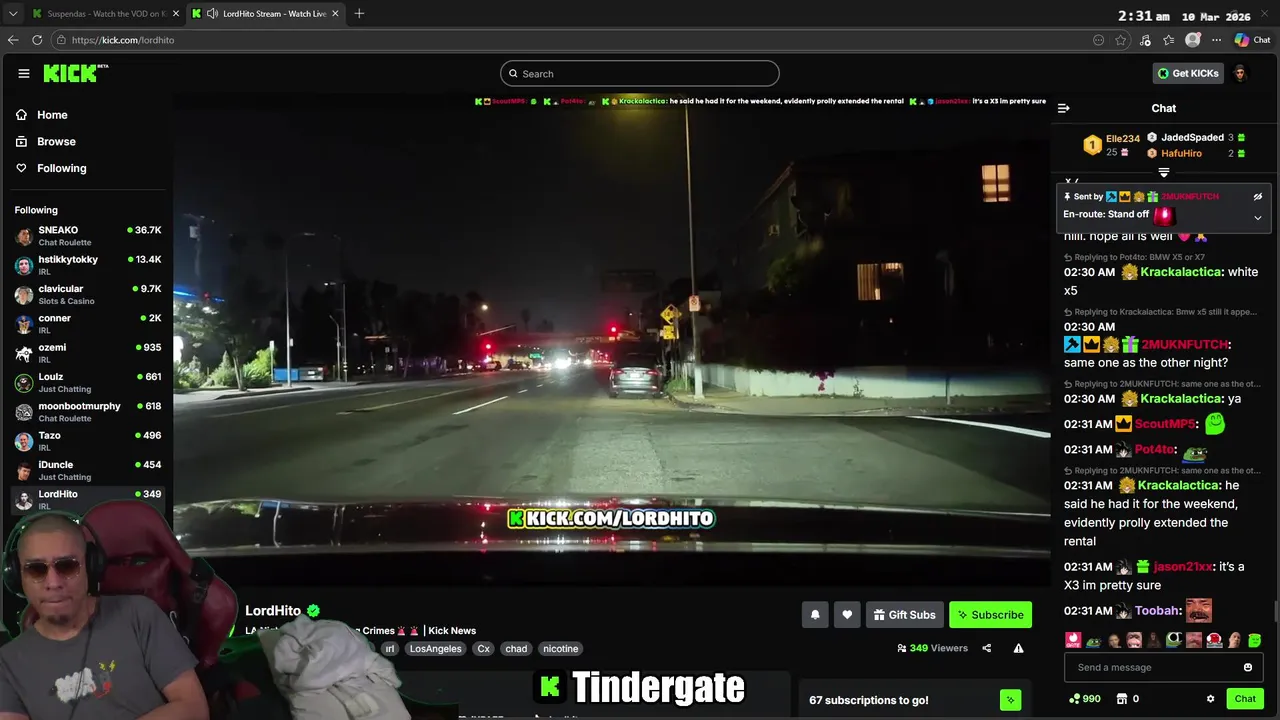
Task: Click Elle234 top gifter
Action: [1122, 139]
